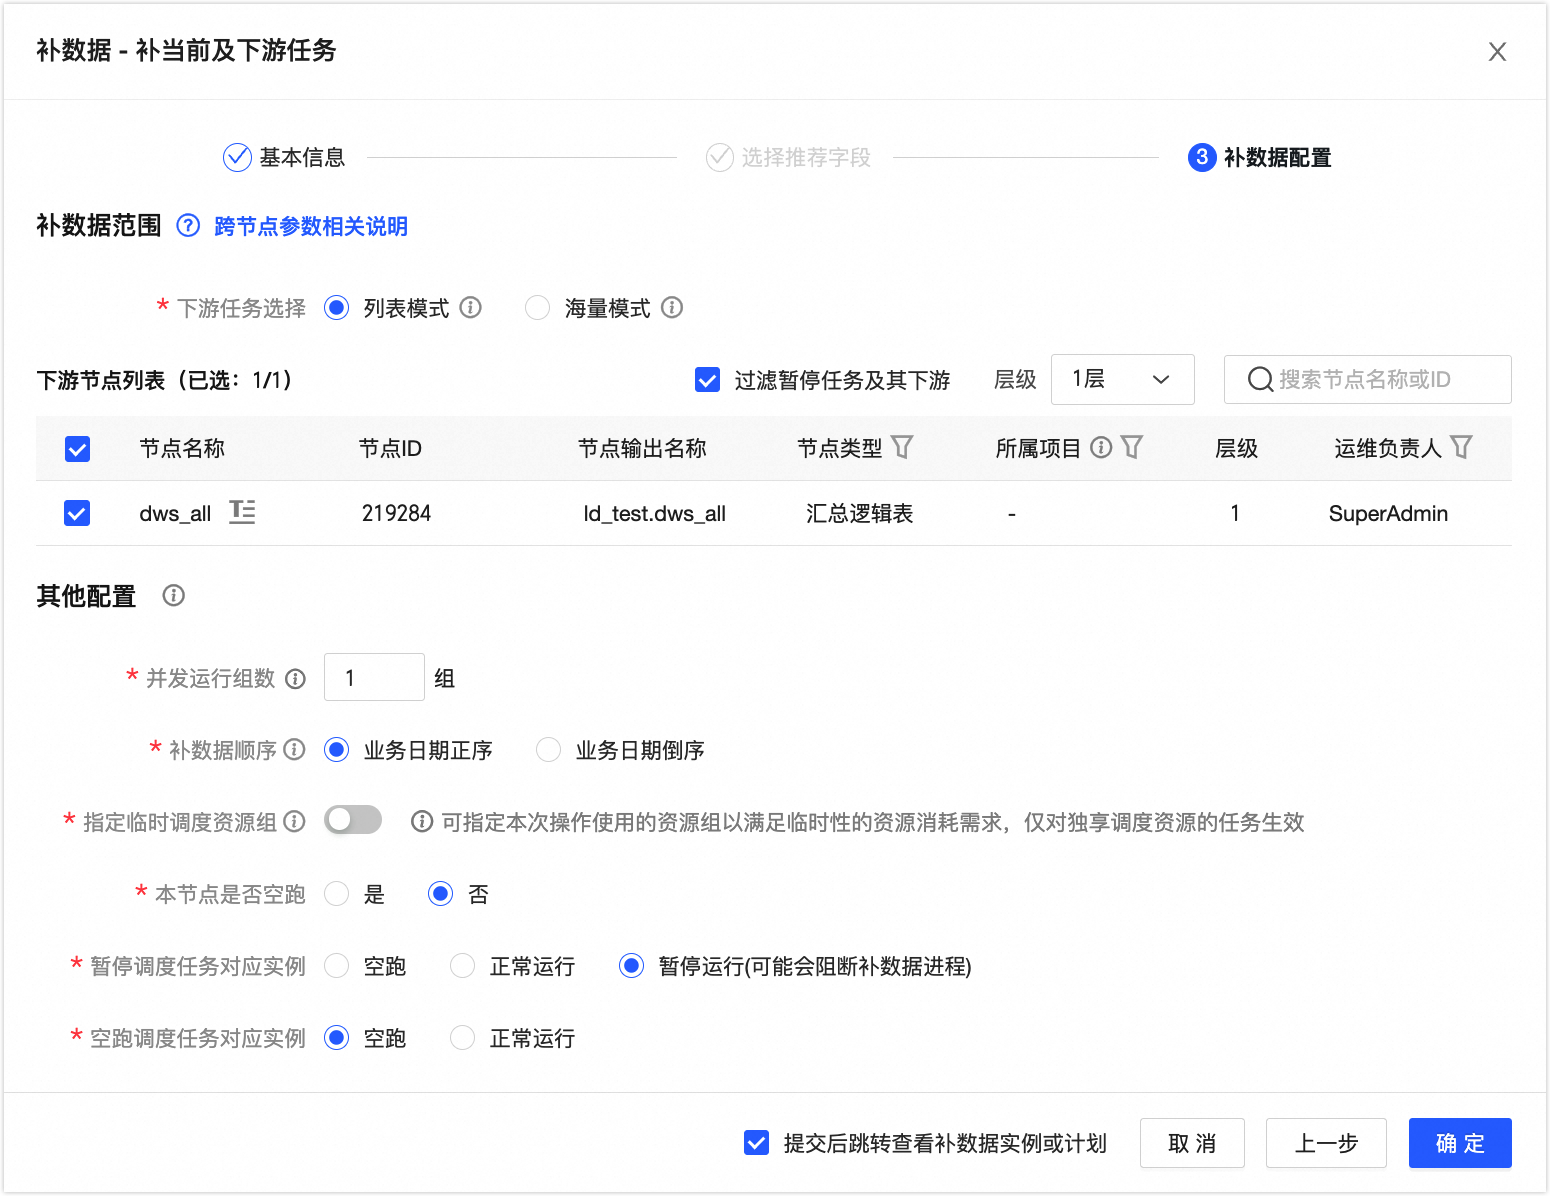Click ld_test.dws_all output name cell
Image resolution: width=1550 pixels, height=1196 pixels.
point(655,513)
